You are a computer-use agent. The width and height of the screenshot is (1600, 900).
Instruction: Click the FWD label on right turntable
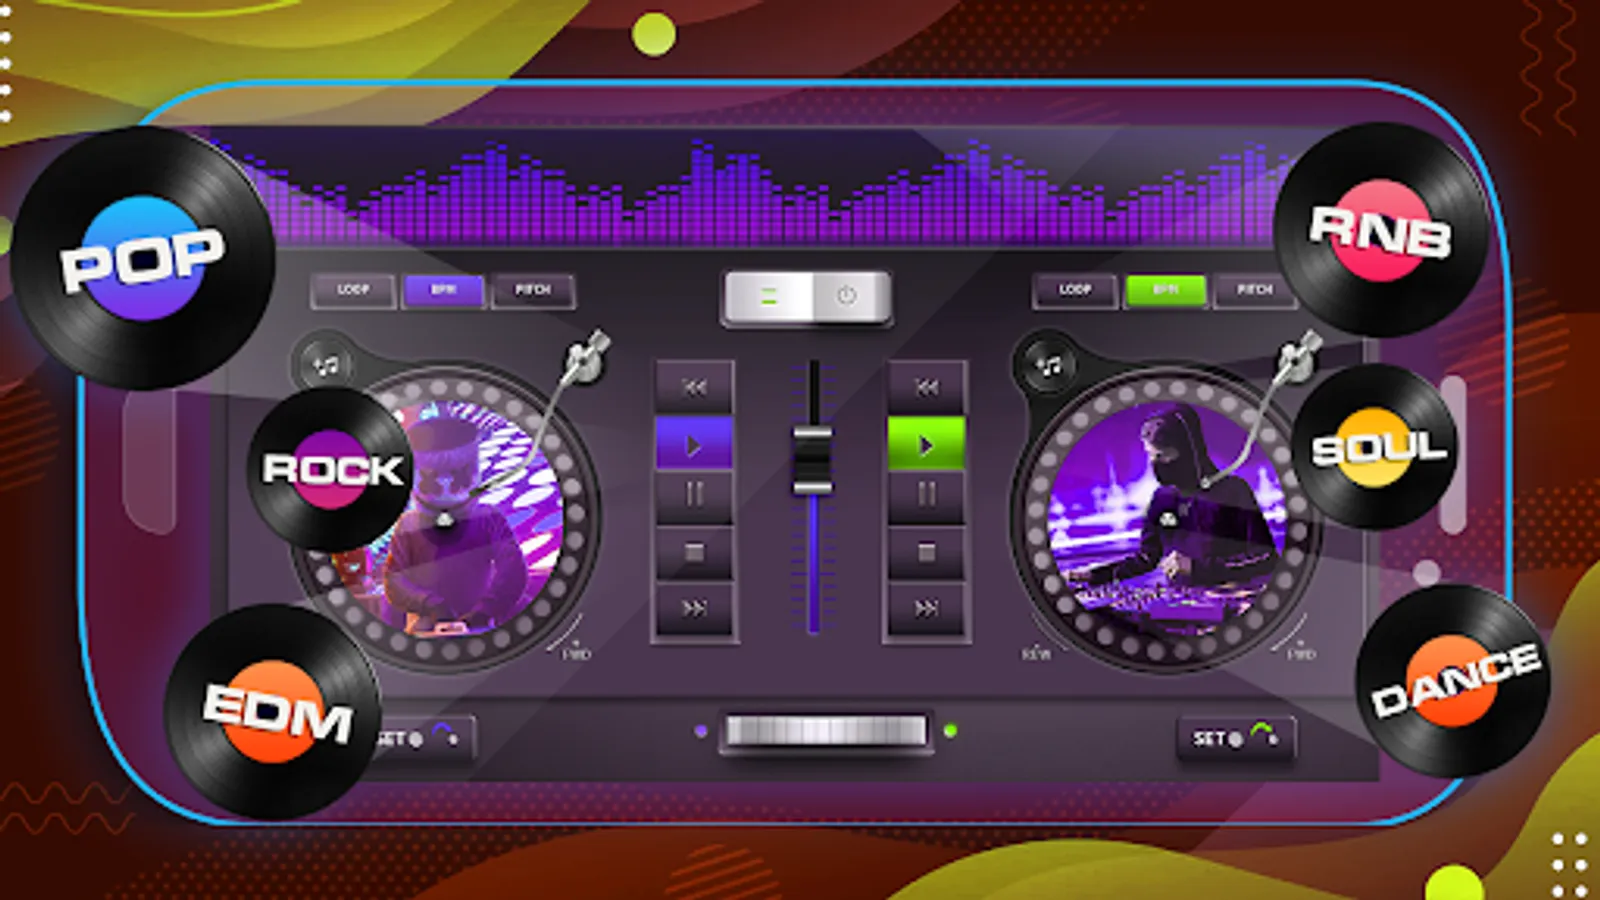pyautogui.click(x=1301, y=654)
